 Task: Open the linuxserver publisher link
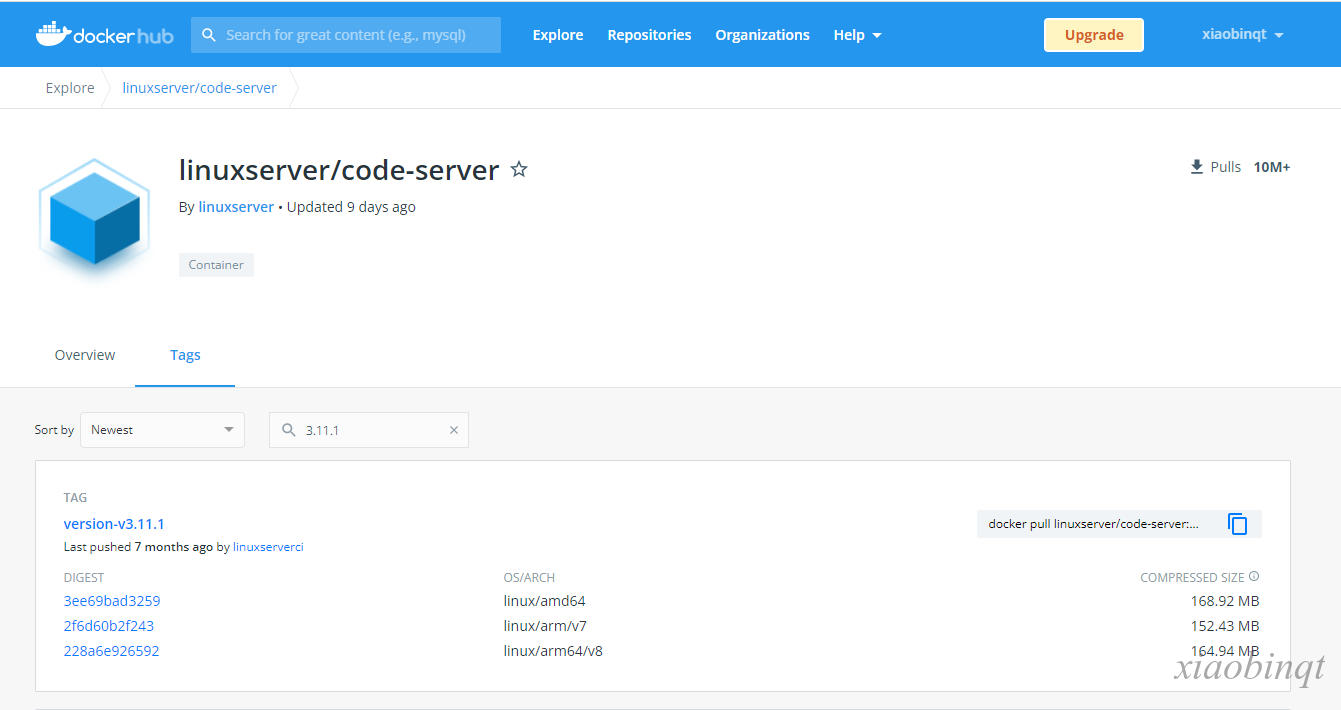click(x=236, y=207)
